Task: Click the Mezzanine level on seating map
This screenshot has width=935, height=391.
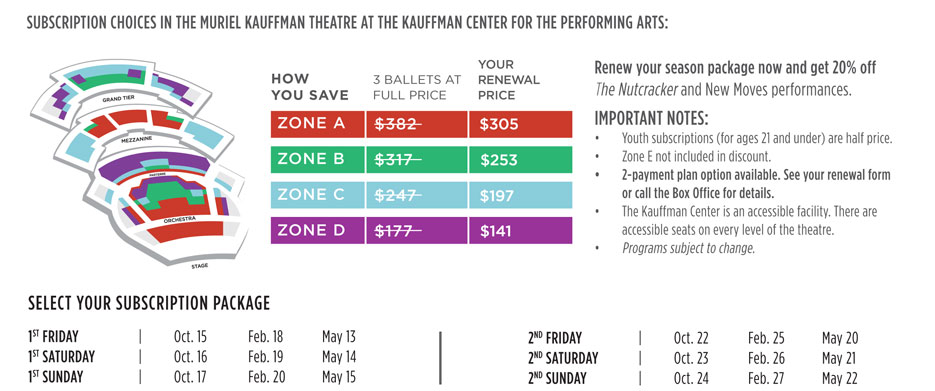Action: 136,138
